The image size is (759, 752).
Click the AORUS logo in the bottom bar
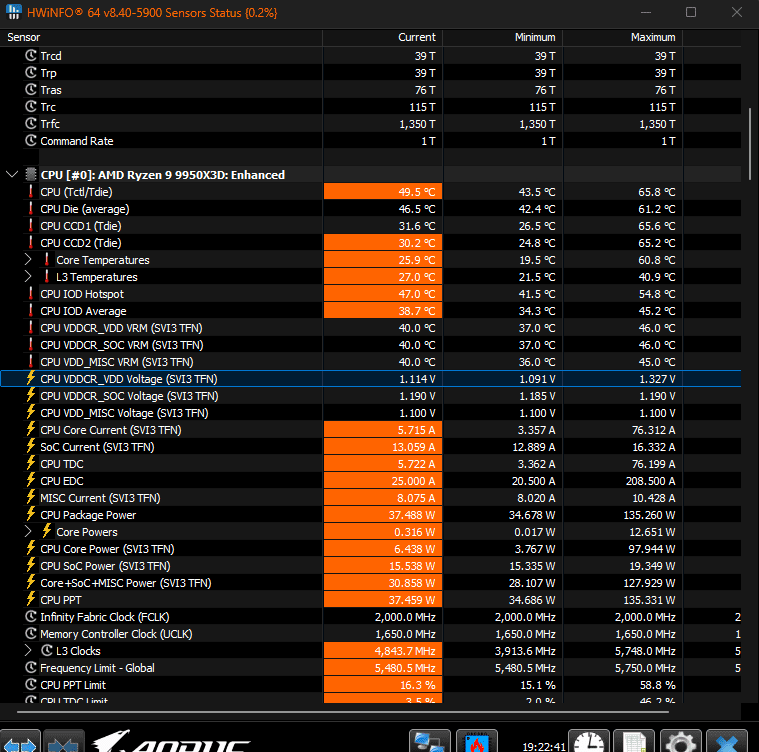click(x=172, y=741)
